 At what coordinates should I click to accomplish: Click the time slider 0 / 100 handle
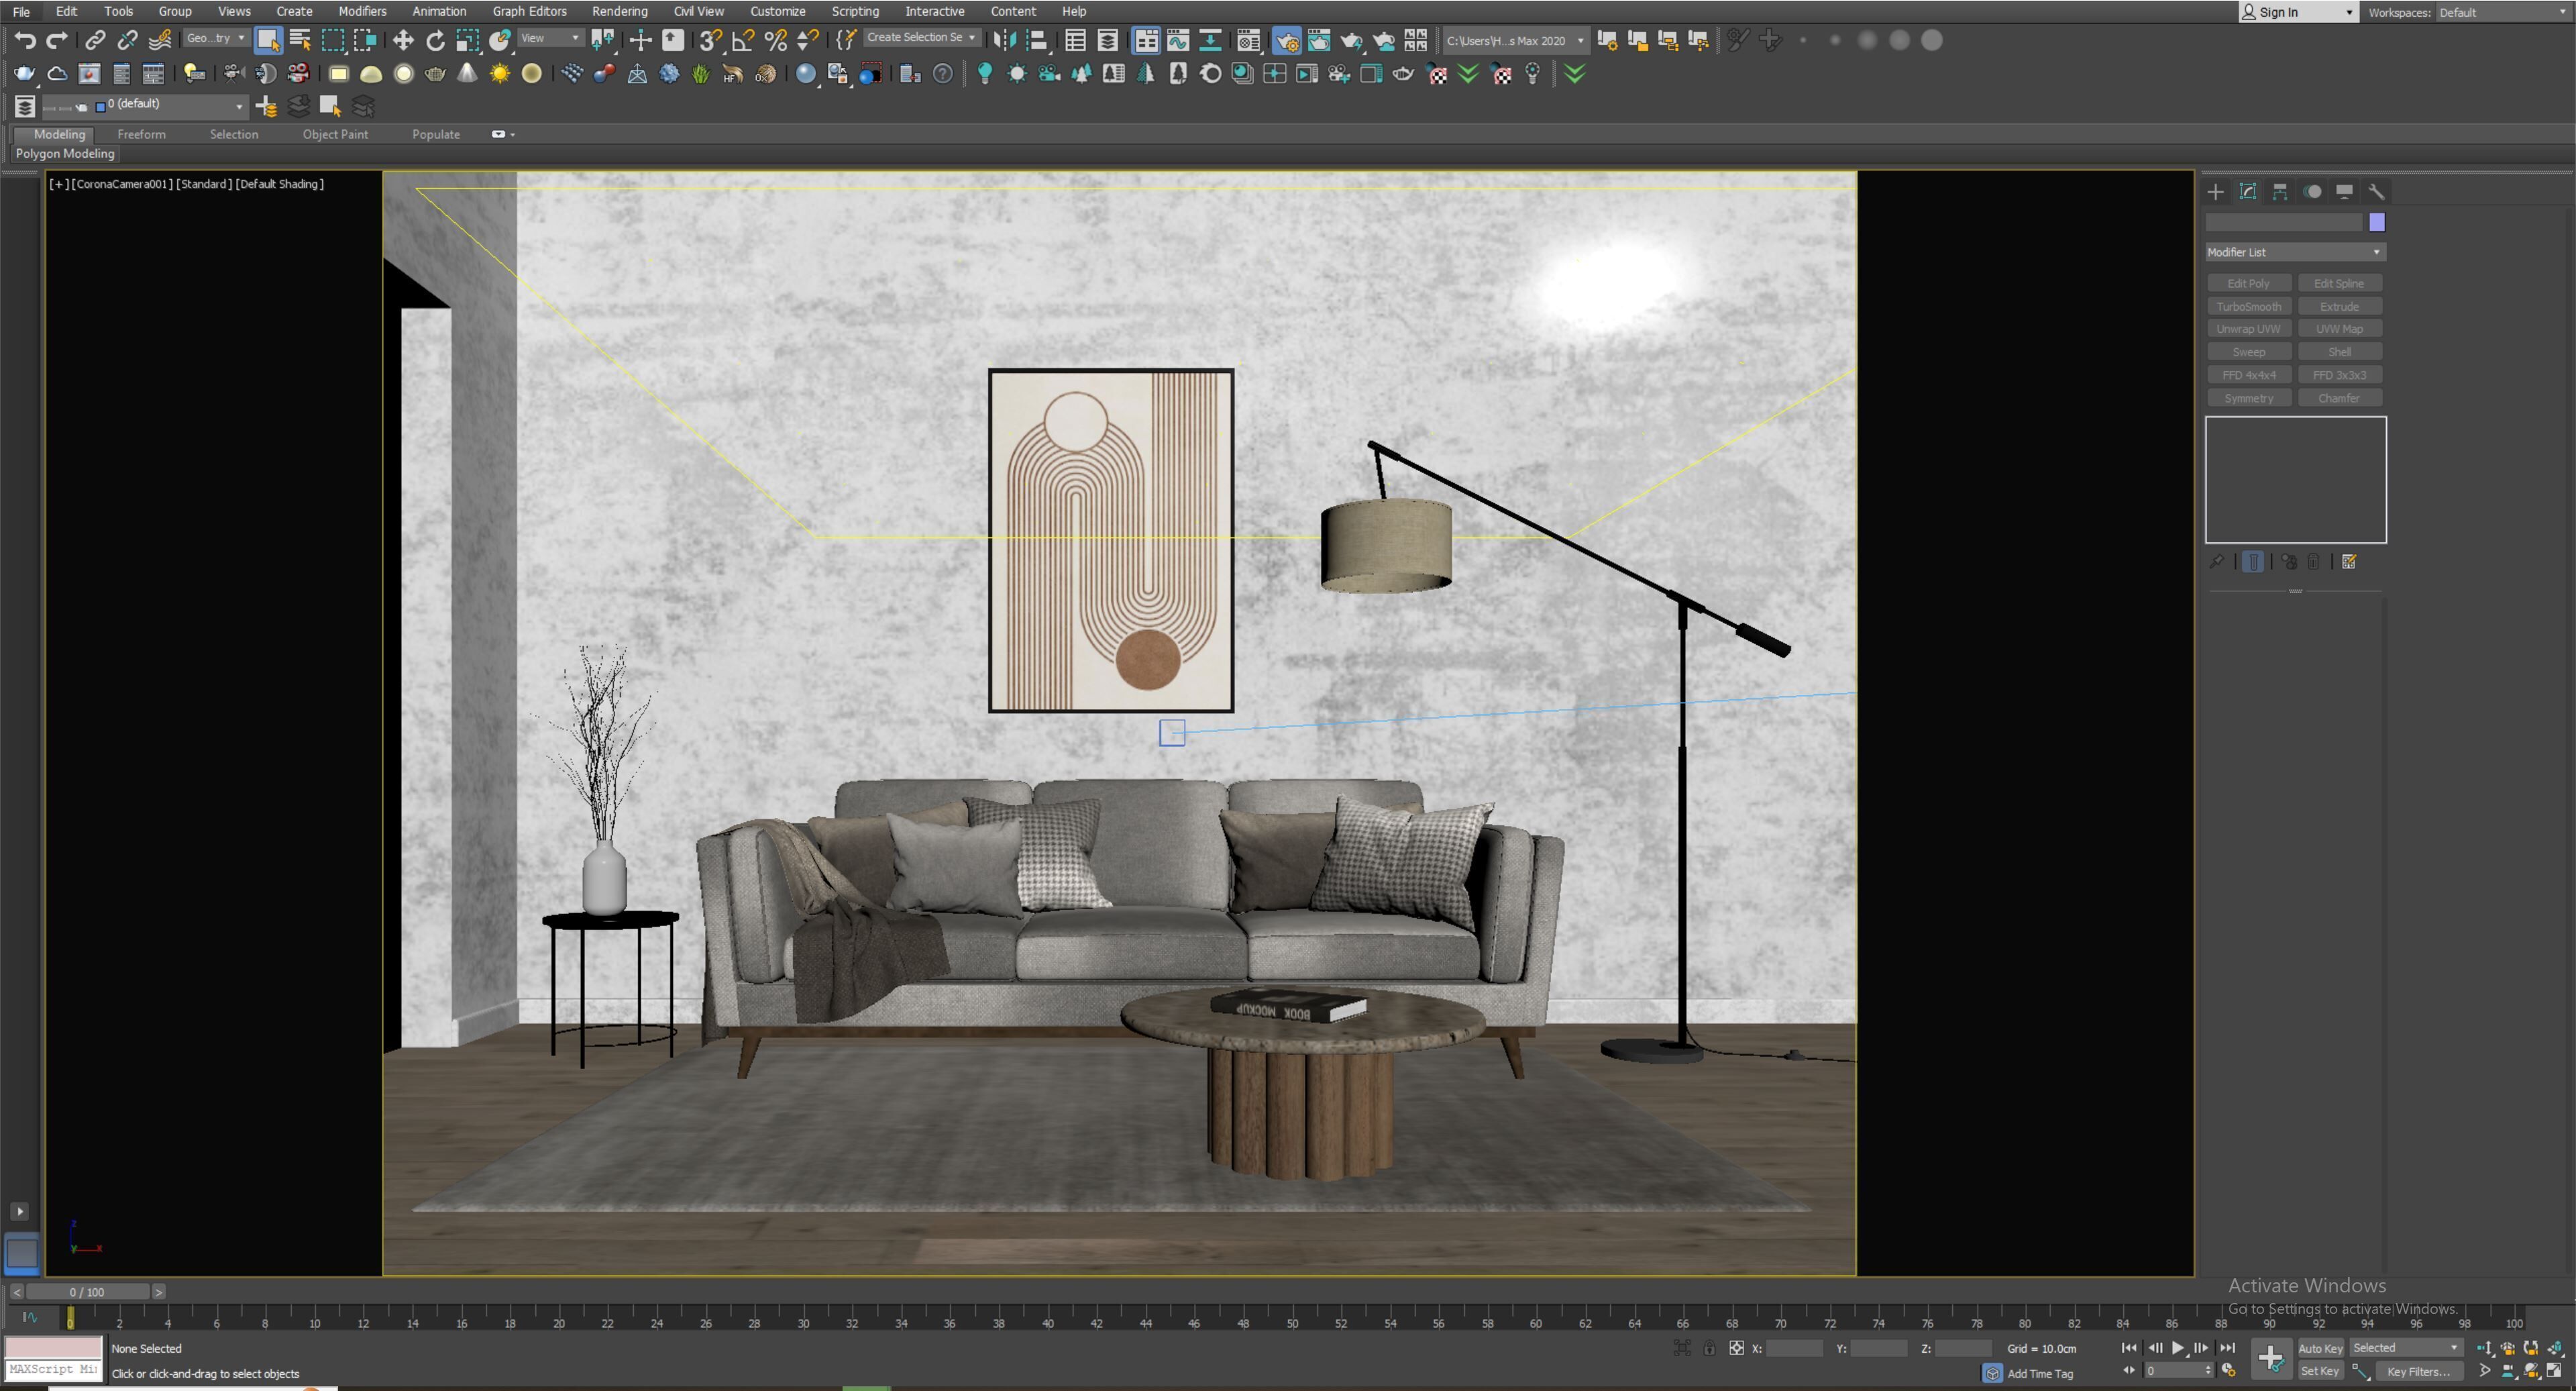tap(87, 1293)
